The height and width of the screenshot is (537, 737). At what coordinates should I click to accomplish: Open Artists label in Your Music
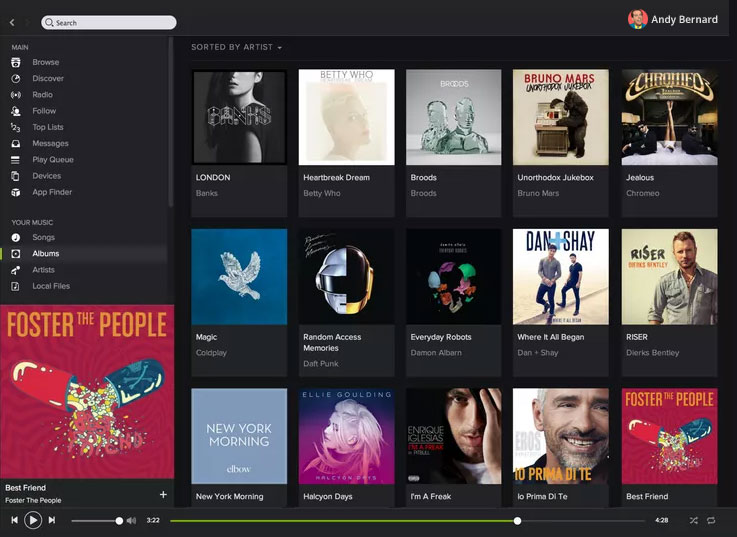click(x=43, y=270)
